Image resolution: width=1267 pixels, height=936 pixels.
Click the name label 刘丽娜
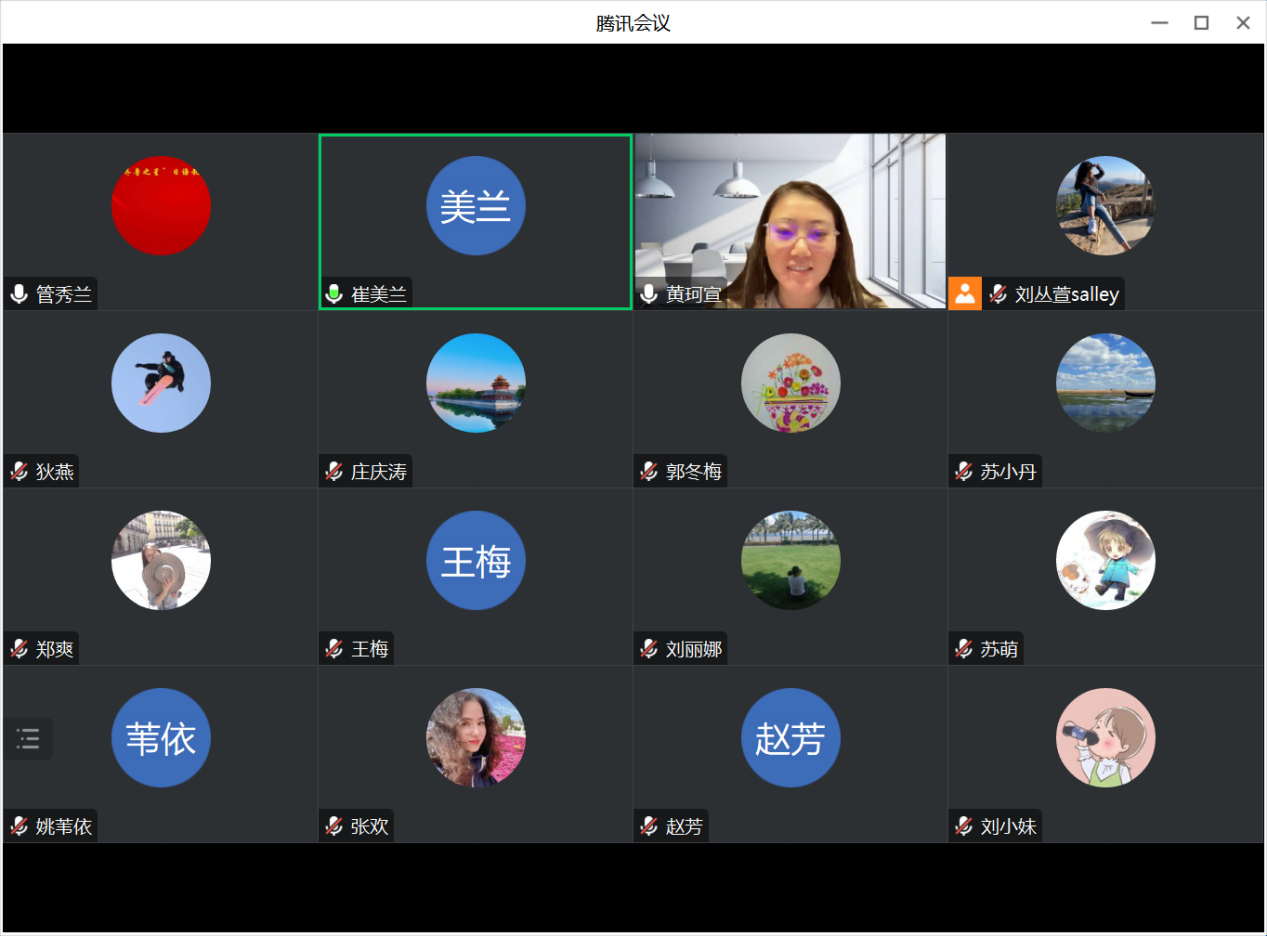click(x=694, y=650)
